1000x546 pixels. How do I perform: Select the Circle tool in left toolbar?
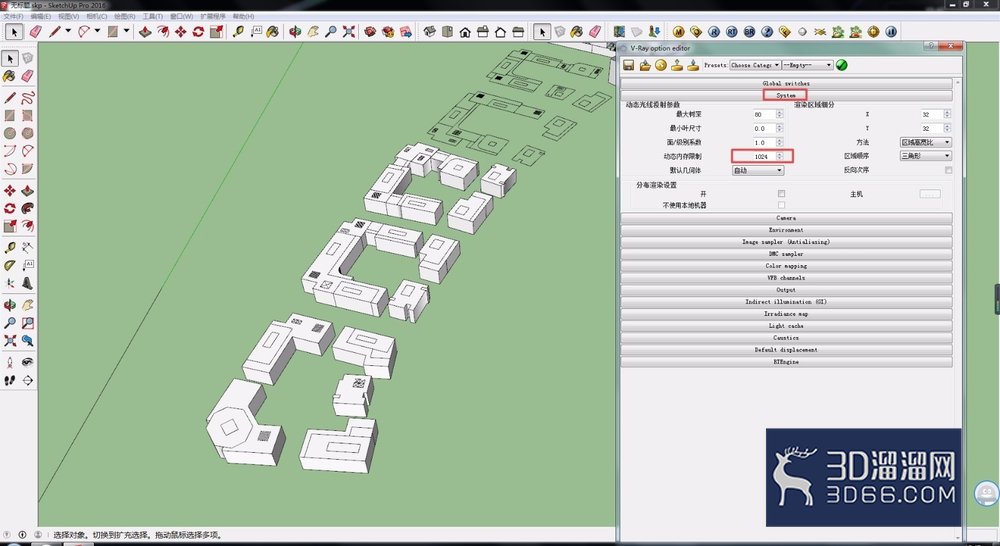10,133
